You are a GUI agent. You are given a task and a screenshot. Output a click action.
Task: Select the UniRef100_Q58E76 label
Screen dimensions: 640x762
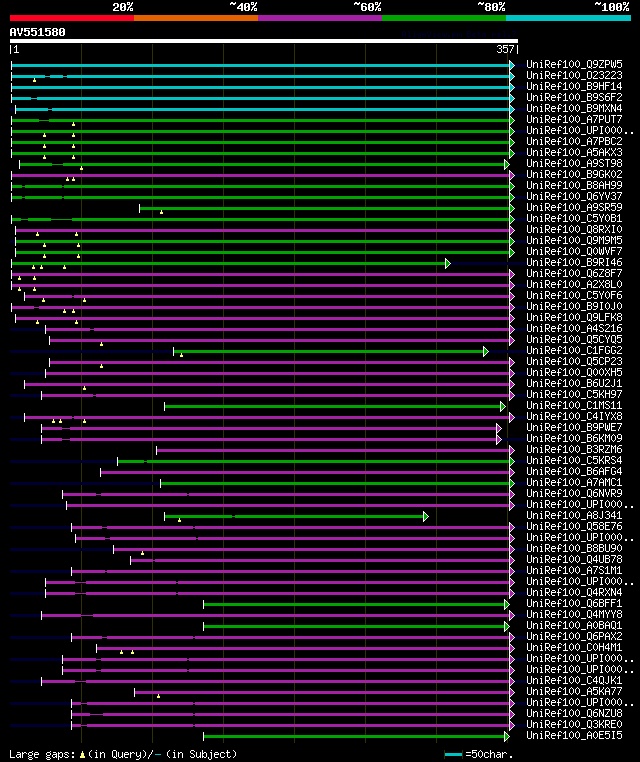pyautogui.click(x=574, y=526)
